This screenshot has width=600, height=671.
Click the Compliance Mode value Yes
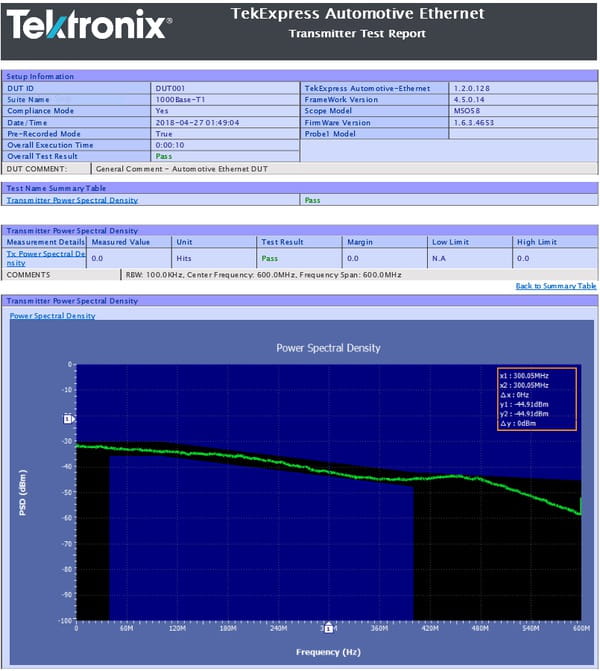[x=161, y=111]
